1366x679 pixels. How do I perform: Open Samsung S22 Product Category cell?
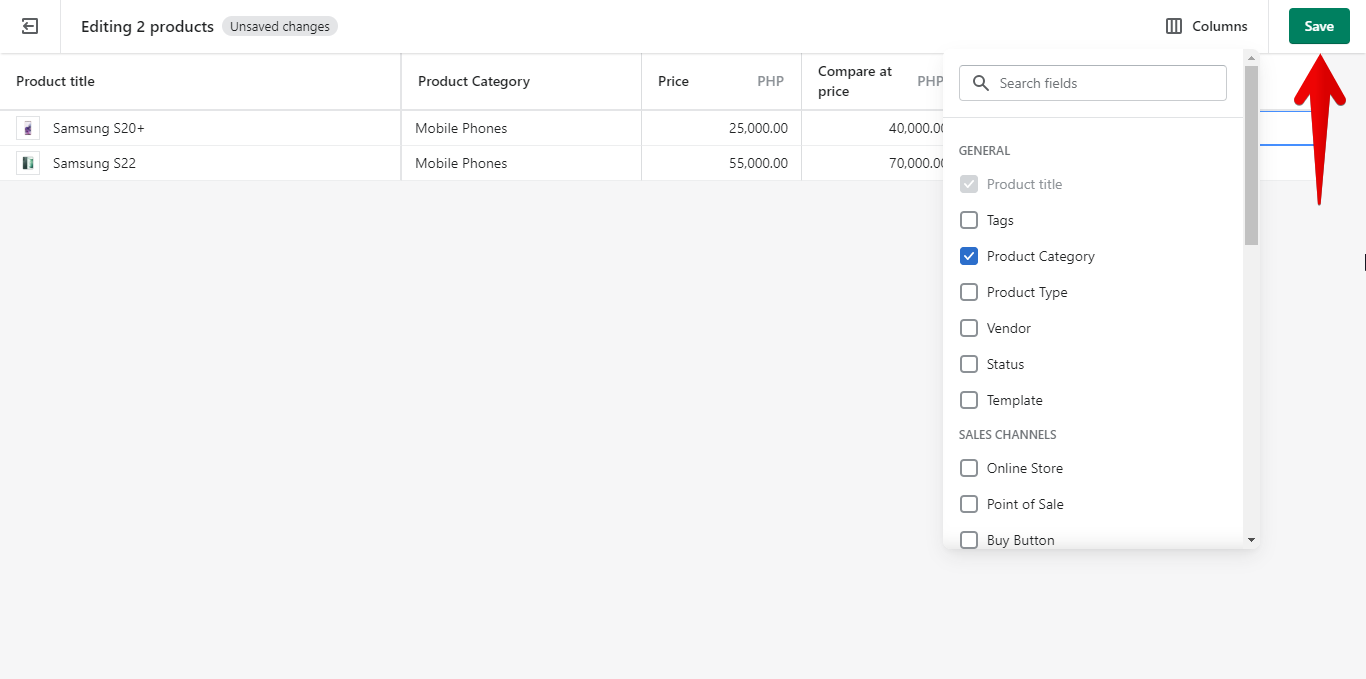tap(521, 163)
